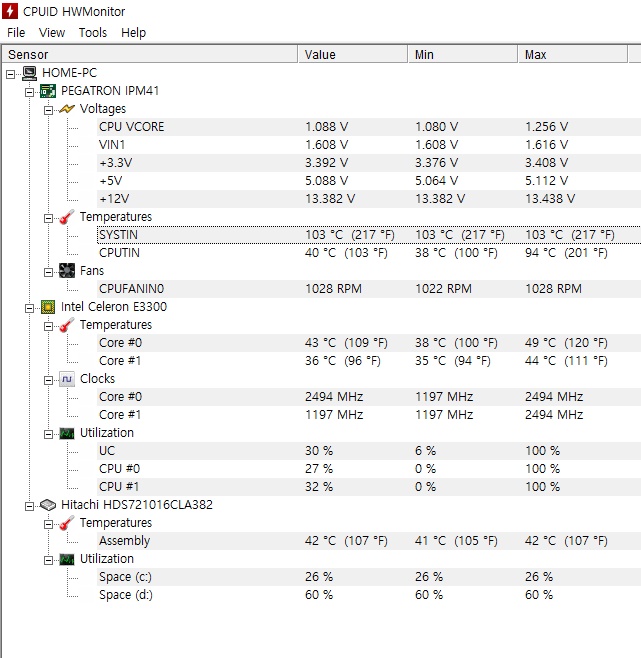641x658 pixels.
Task: Select the +12V voltage row
Action: (x=369, y=199)
